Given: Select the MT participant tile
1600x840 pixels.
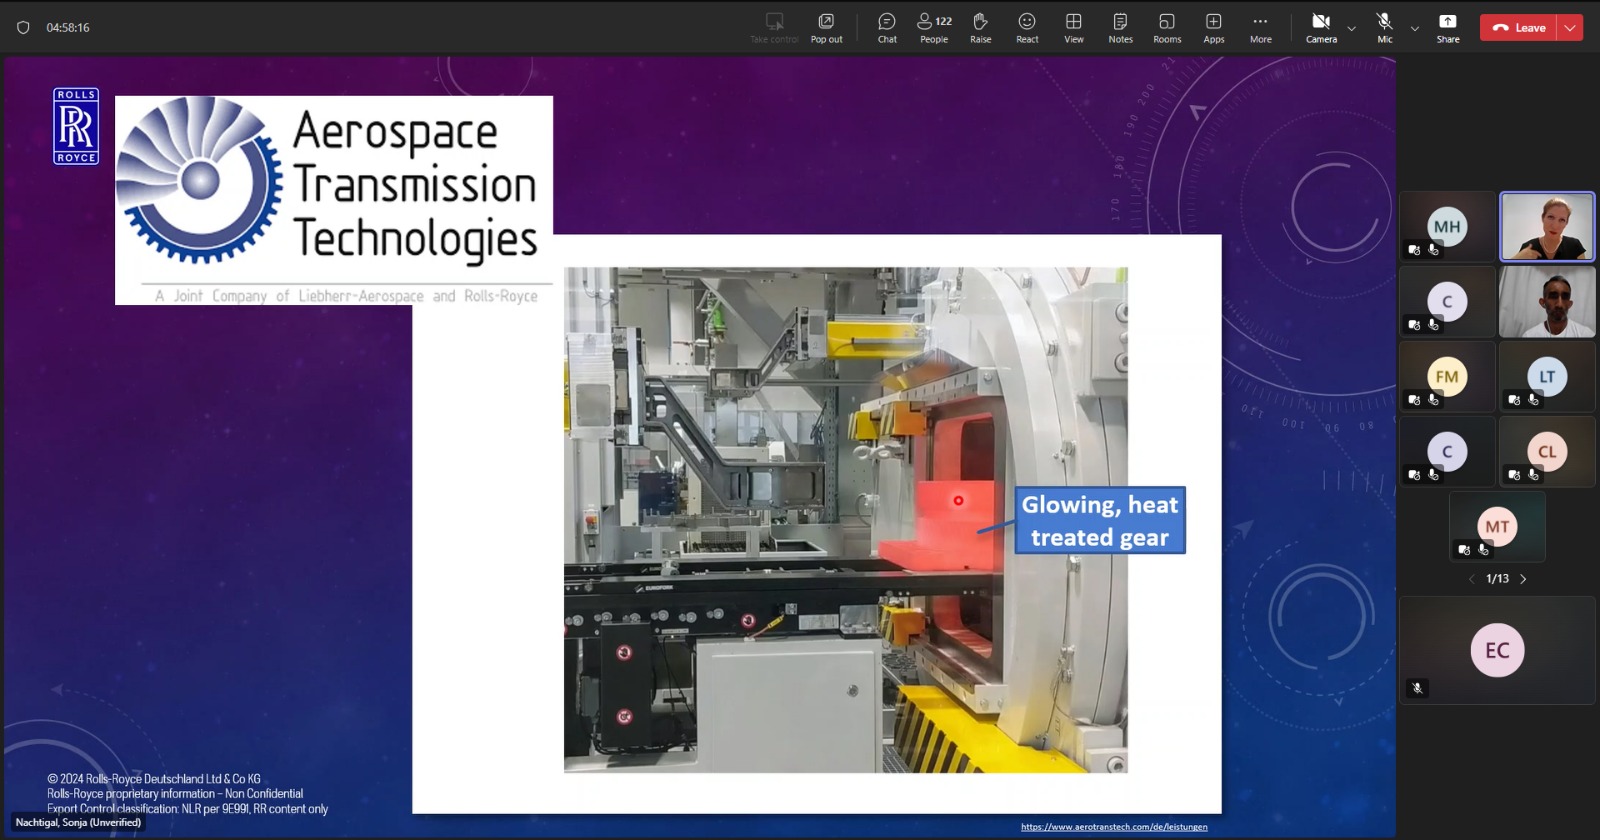Looking at the screenshot, I should click(1497, 527).
